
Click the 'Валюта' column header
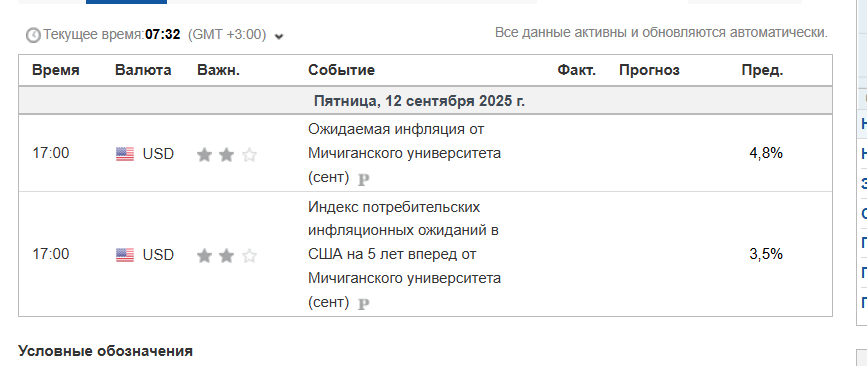pos(143,70)
